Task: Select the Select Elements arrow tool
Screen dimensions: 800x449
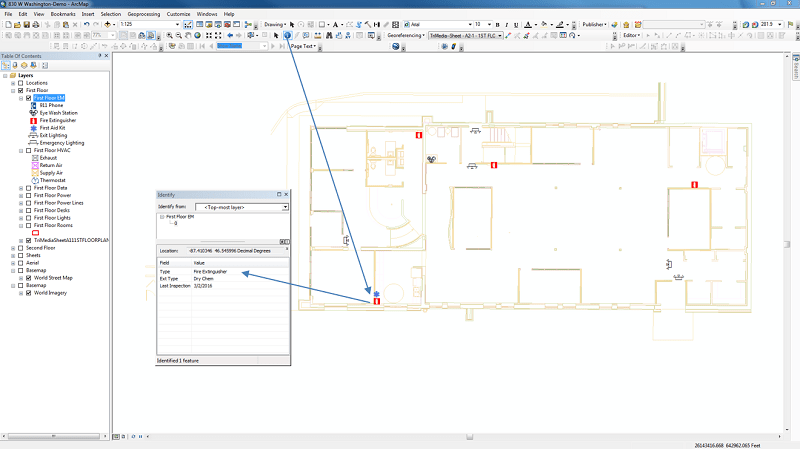Action: (x=276, y=35)
